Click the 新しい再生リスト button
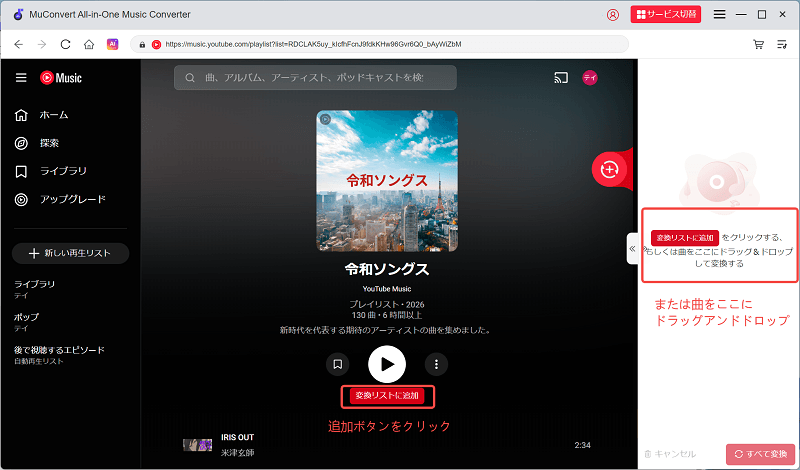The width and height of the screenshot is (800, 470). click(x=70, y=253)
